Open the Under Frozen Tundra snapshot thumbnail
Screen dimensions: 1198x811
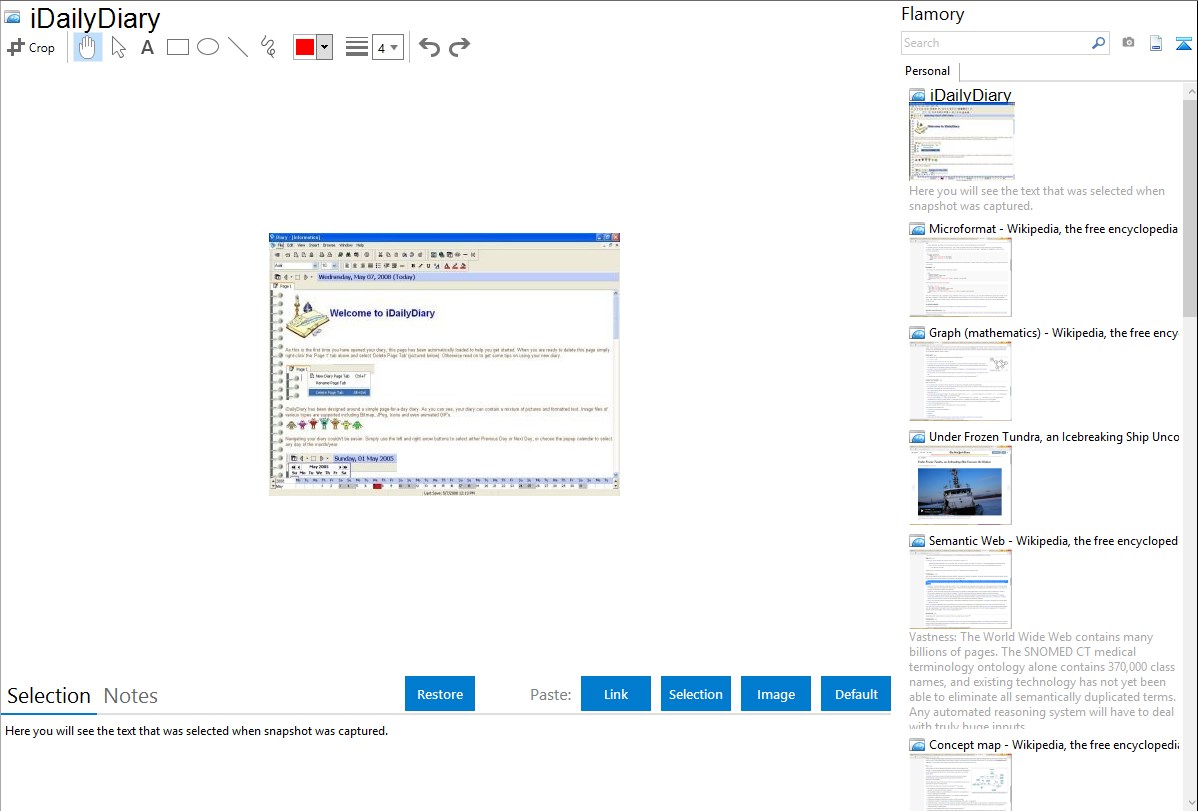coord(960,485)
